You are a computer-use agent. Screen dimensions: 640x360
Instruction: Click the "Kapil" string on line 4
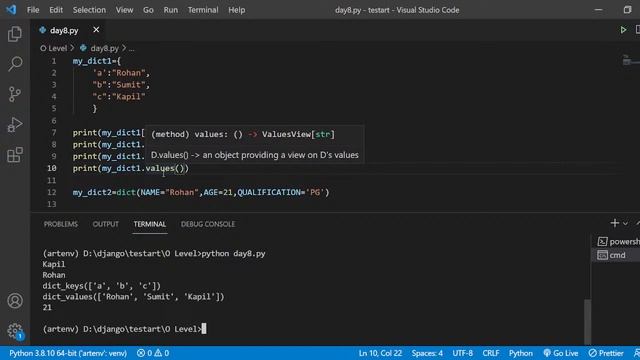[x=129, y=97]
